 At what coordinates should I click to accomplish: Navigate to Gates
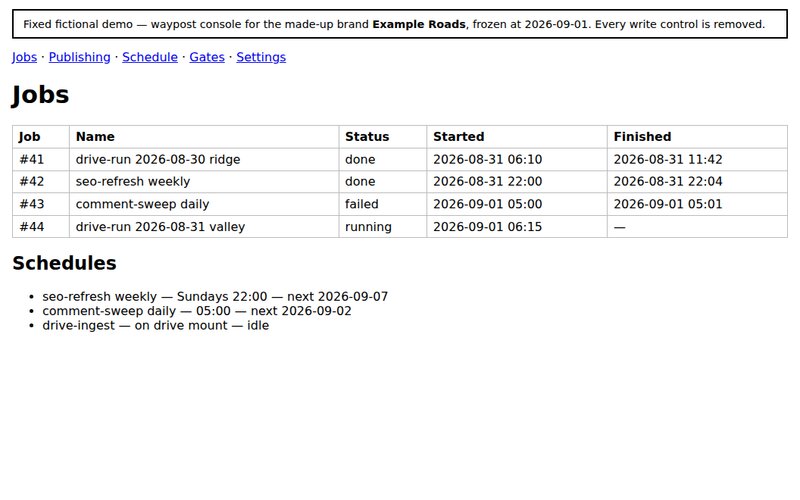[207, 57]
